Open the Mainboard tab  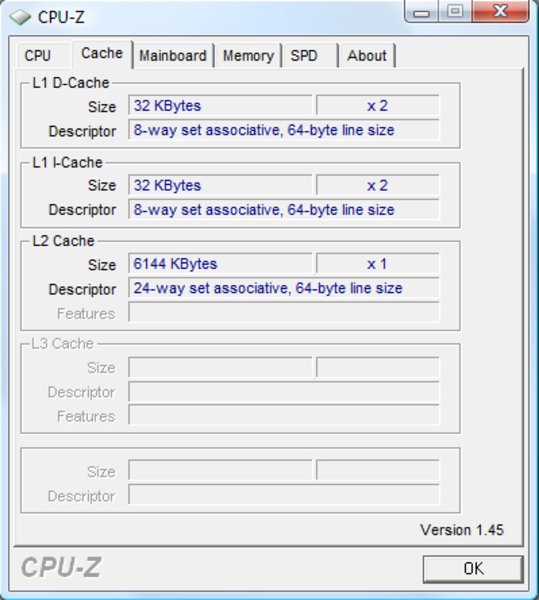pyautogui.click(x=173, y=56)
